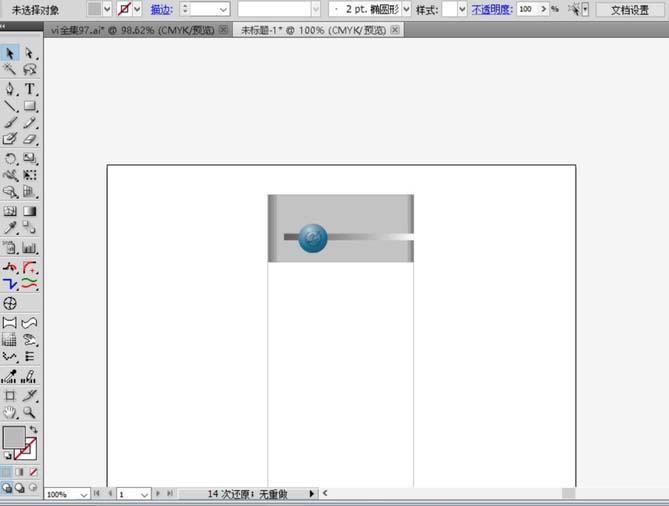
Task: Reset to default fill and stroke
Action: [x=7, y=456]
